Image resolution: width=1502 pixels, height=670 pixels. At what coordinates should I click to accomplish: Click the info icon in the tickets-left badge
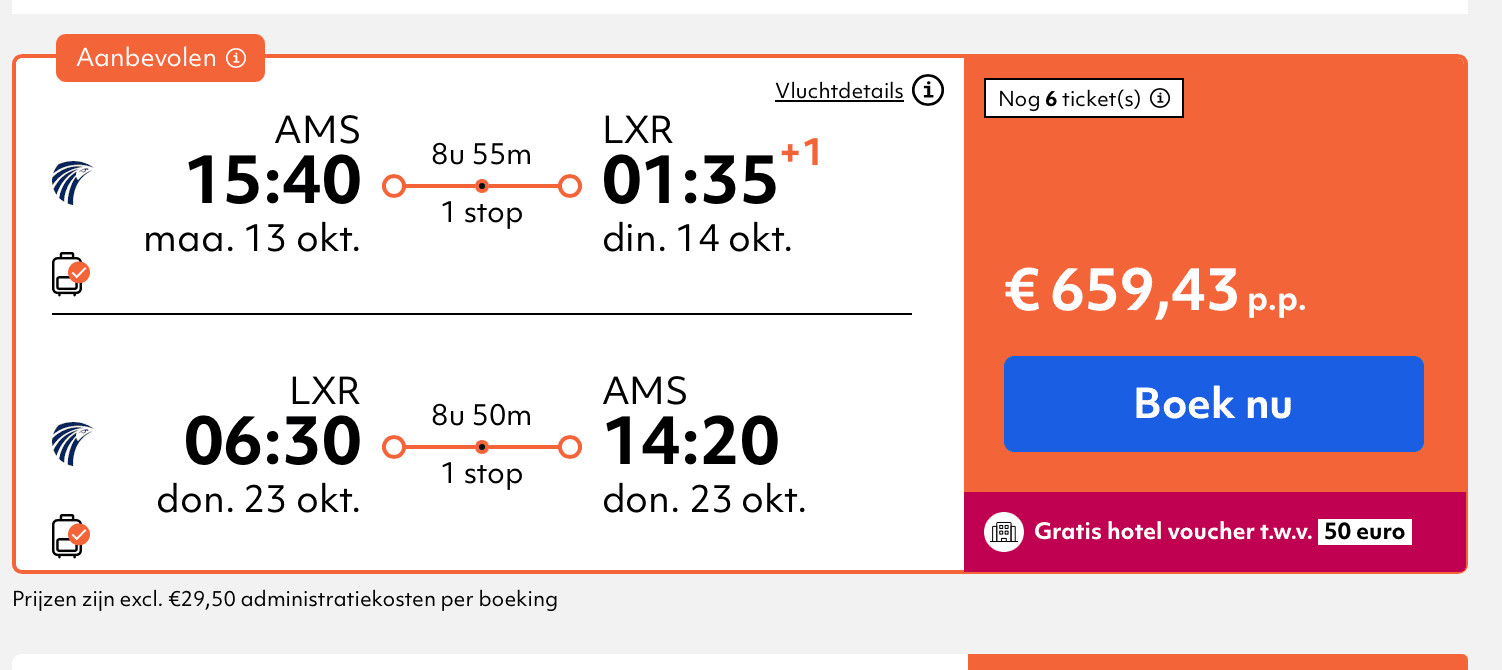[1160, 99]
